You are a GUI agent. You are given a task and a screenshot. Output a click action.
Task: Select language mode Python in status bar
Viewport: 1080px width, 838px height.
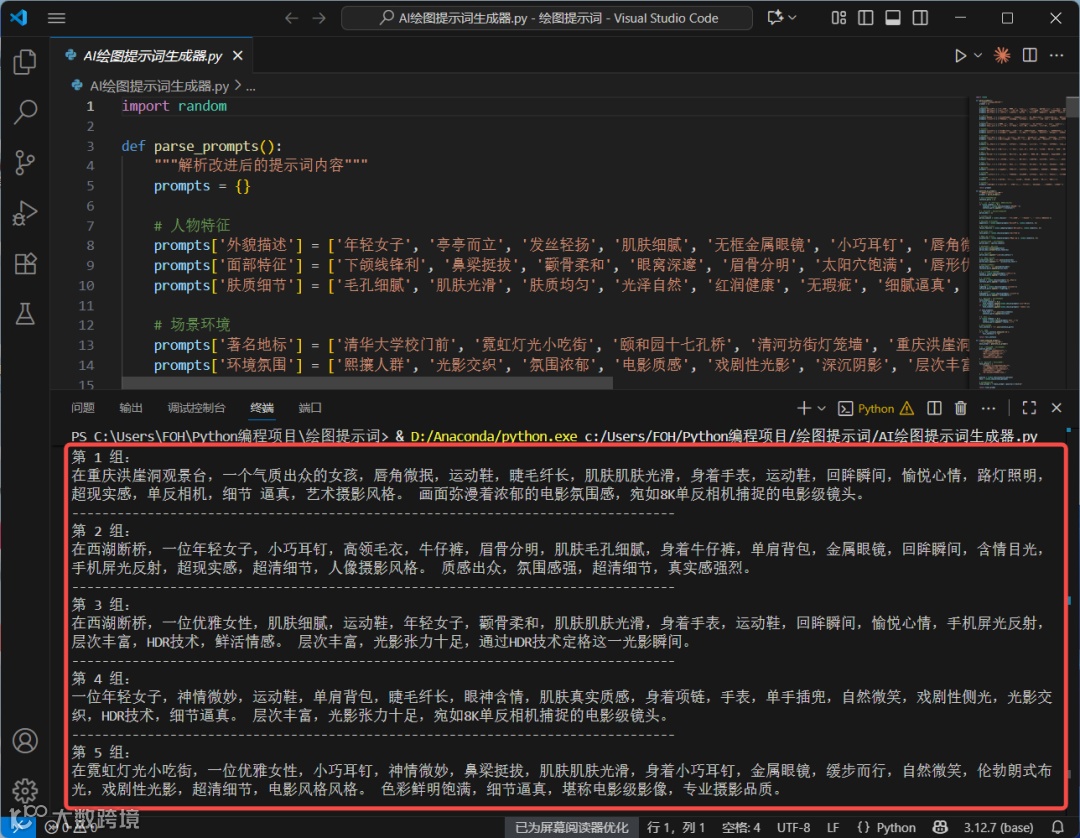pyautogui.click(x=886, y=828)
